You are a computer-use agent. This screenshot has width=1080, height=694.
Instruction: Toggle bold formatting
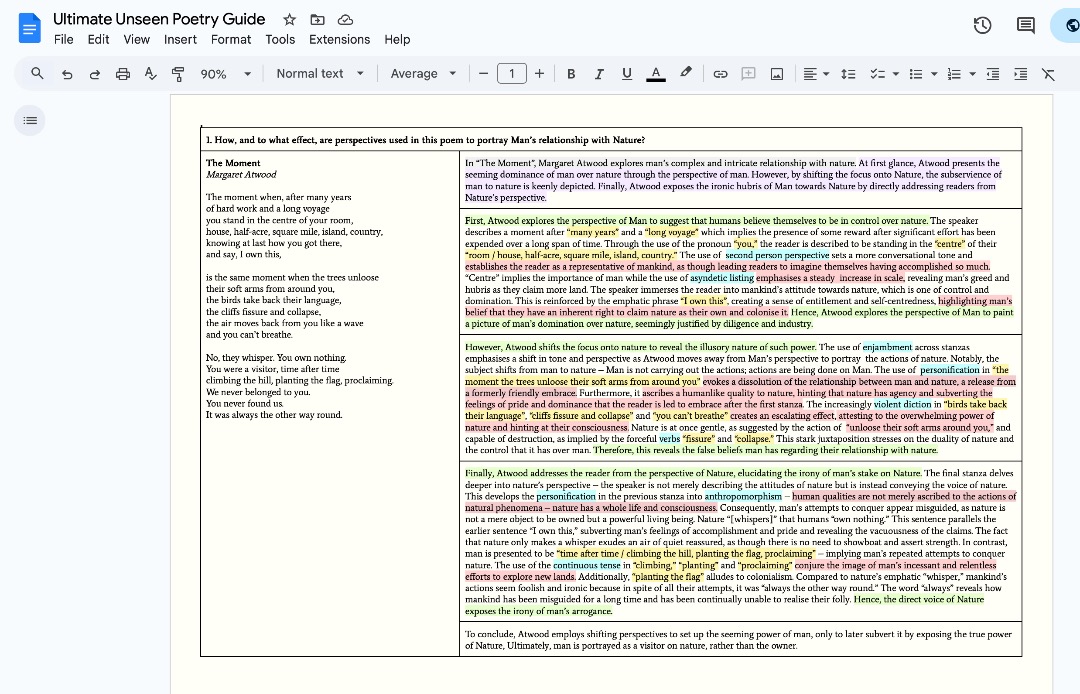coord(571,73)
